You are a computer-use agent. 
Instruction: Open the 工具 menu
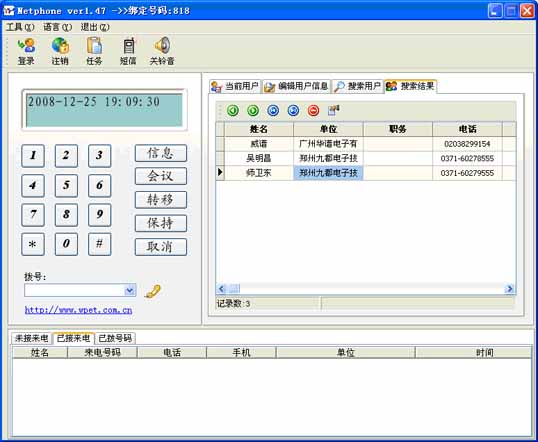pyautogui.click(x=20, y=27)
